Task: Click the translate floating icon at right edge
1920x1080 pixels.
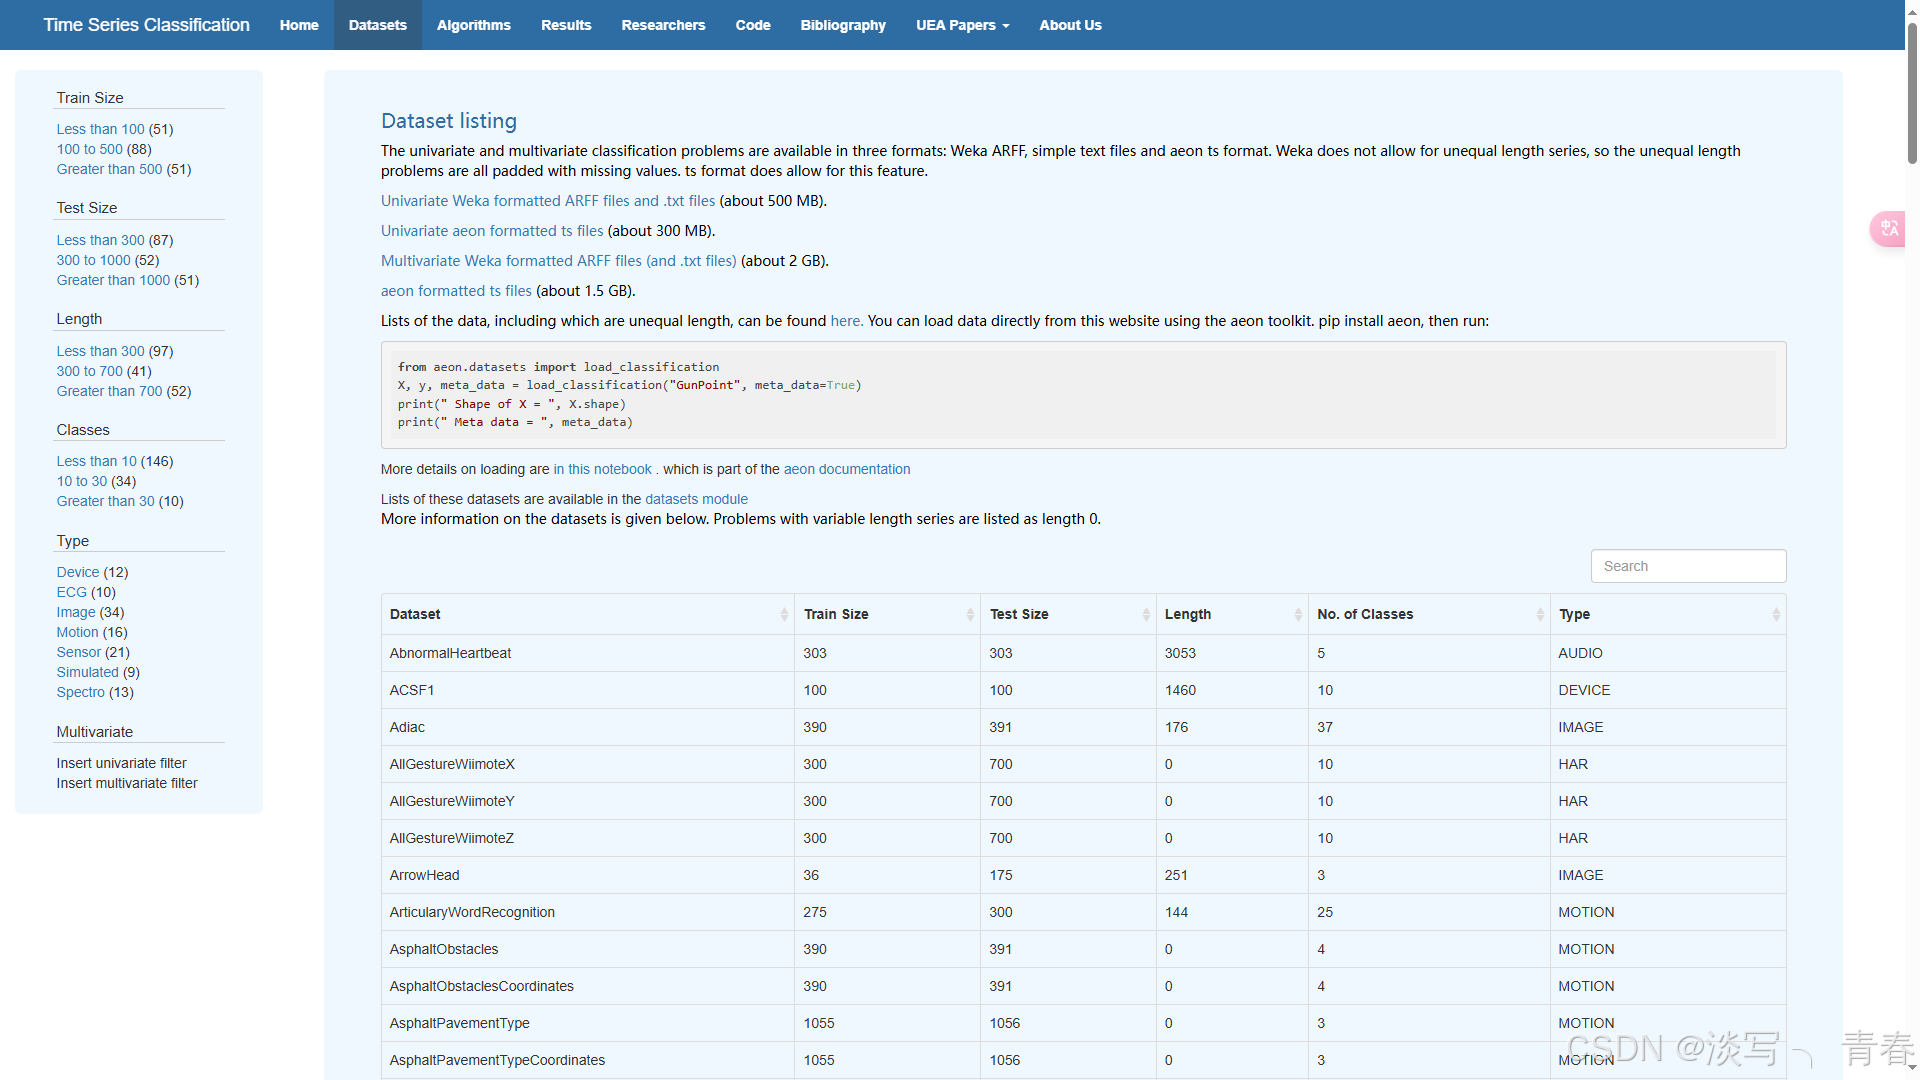Action: point(1888,229)
